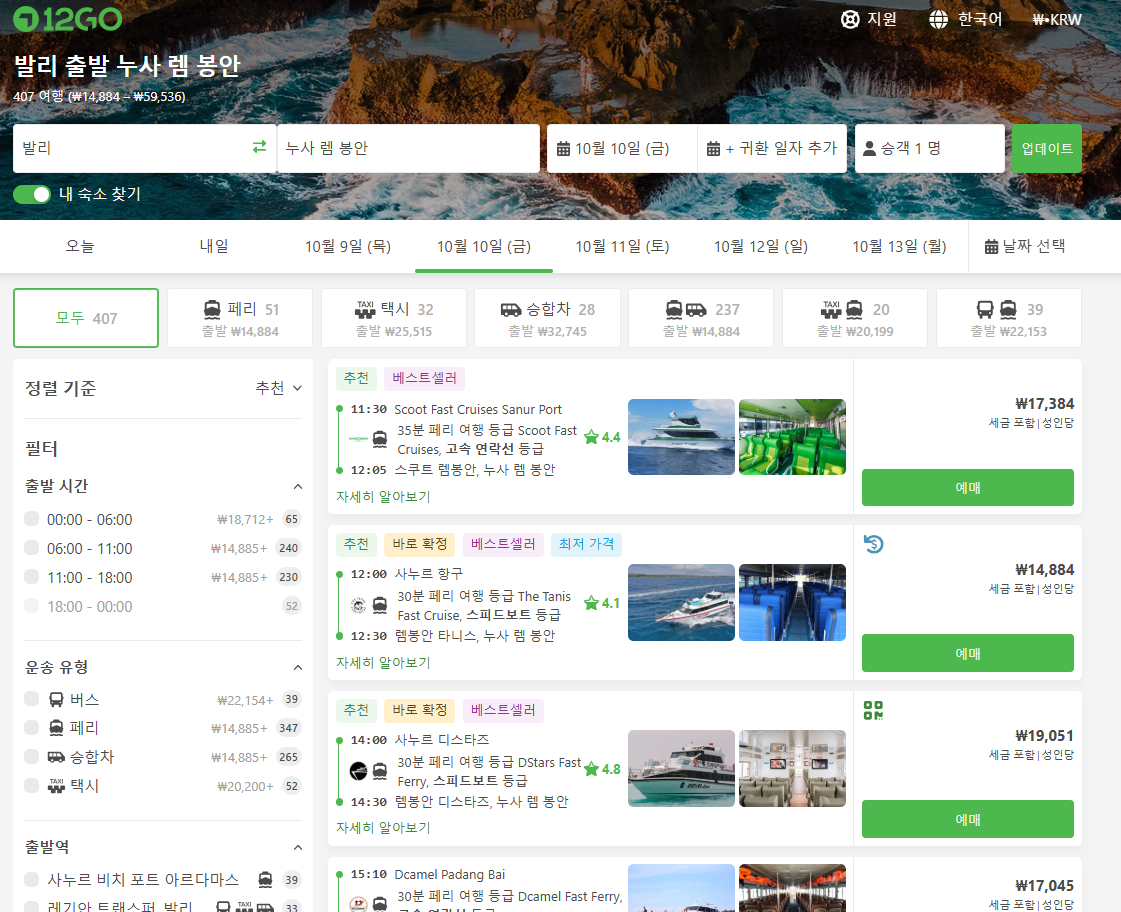Image resolution: width=1121 pixels, height=912 pixels.
Task: Click 자세히 알아보기 for The Tanis trip
Action: (383, 663)
